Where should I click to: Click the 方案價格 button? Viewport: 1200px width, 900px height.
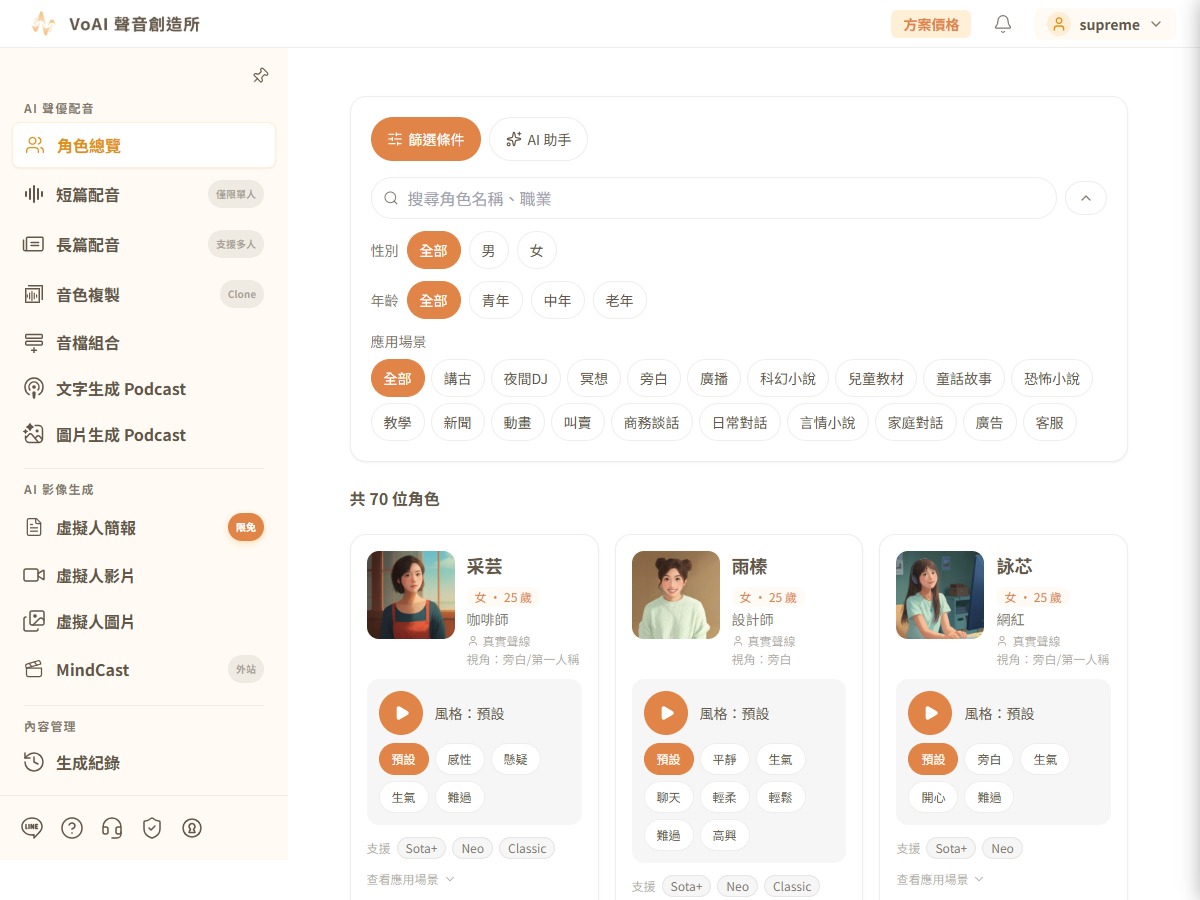point(931,24)
